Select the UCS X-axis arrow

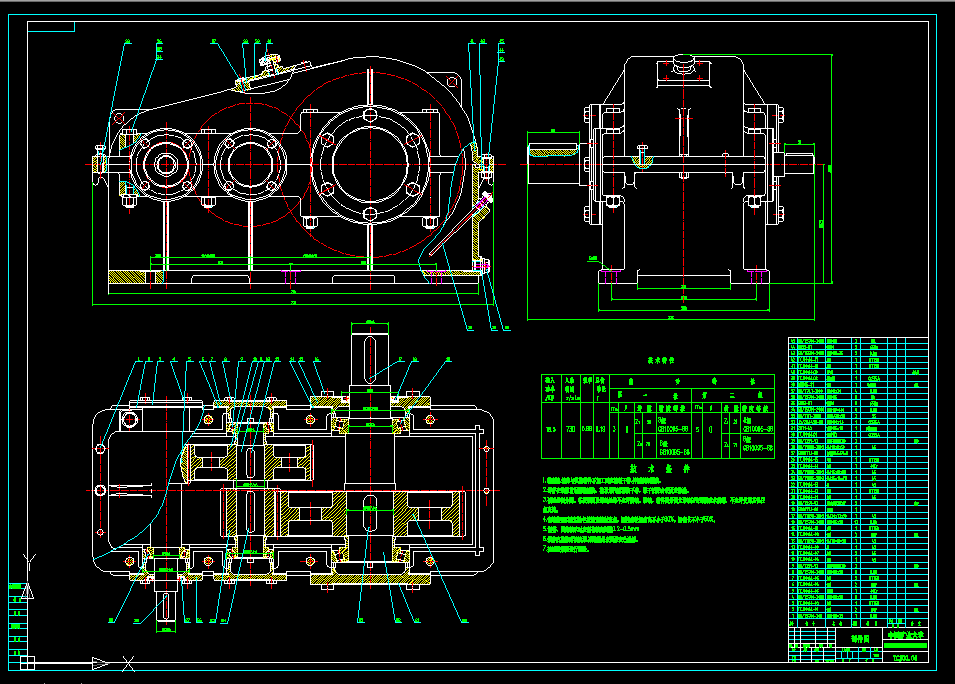(x=100, y=663)
